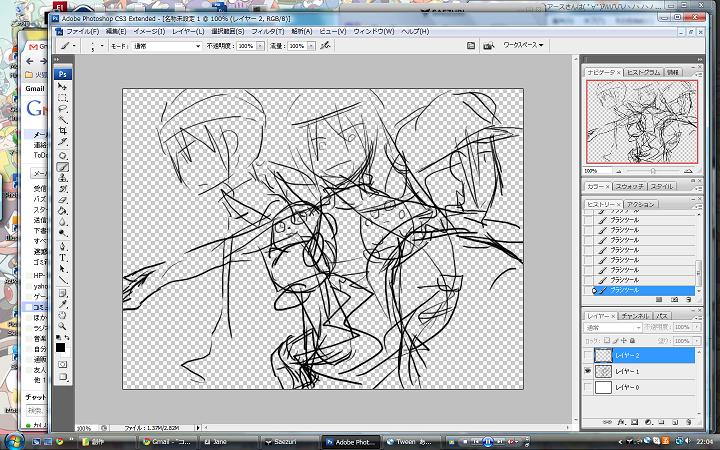Open the ファイル(F) menu
This screenshot has width=720, height=450.
point(83,32)
